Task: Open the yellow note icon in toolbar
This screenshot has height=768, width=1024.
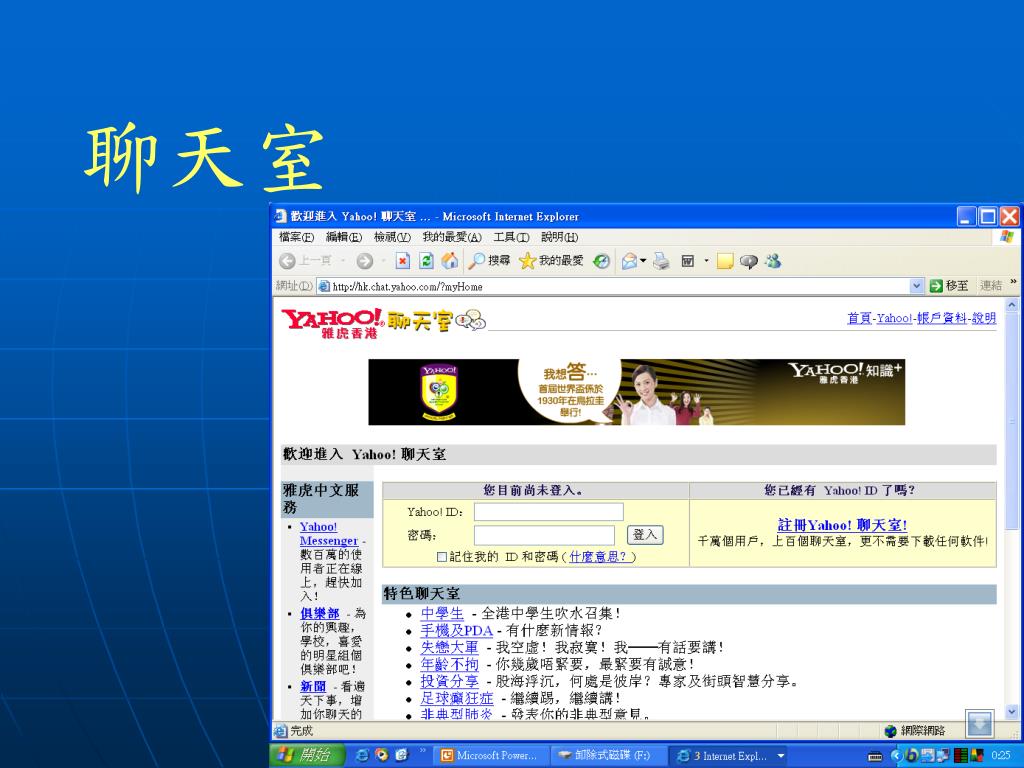Action: click(x=725, y=261)
